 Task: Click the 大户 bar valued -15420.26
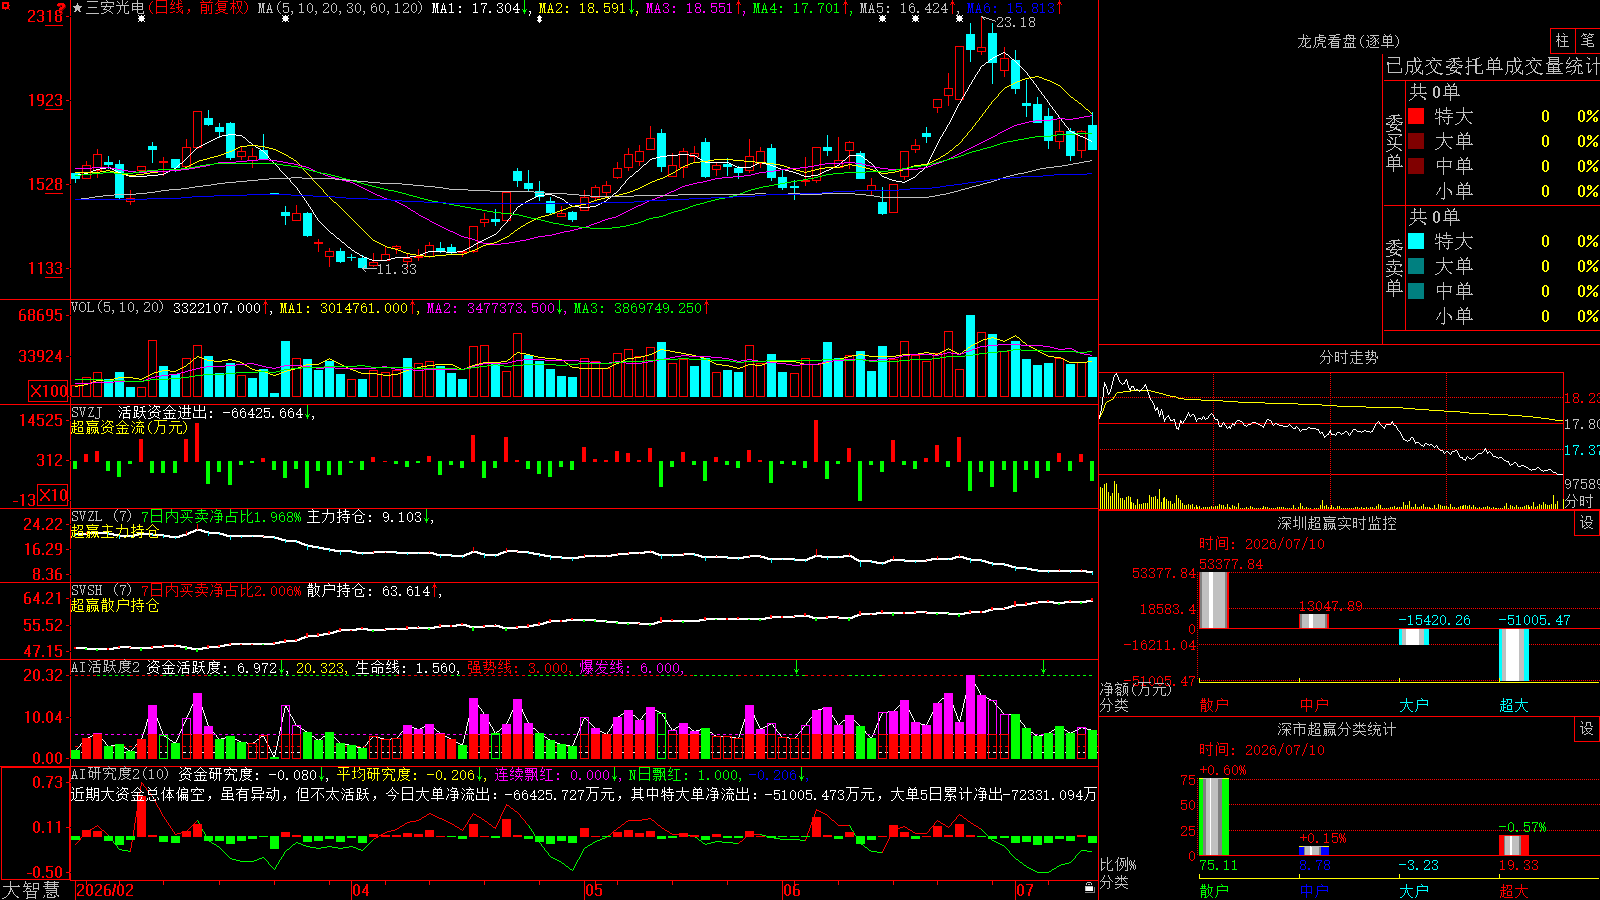pyautogui.click(x=1414, y=637)
